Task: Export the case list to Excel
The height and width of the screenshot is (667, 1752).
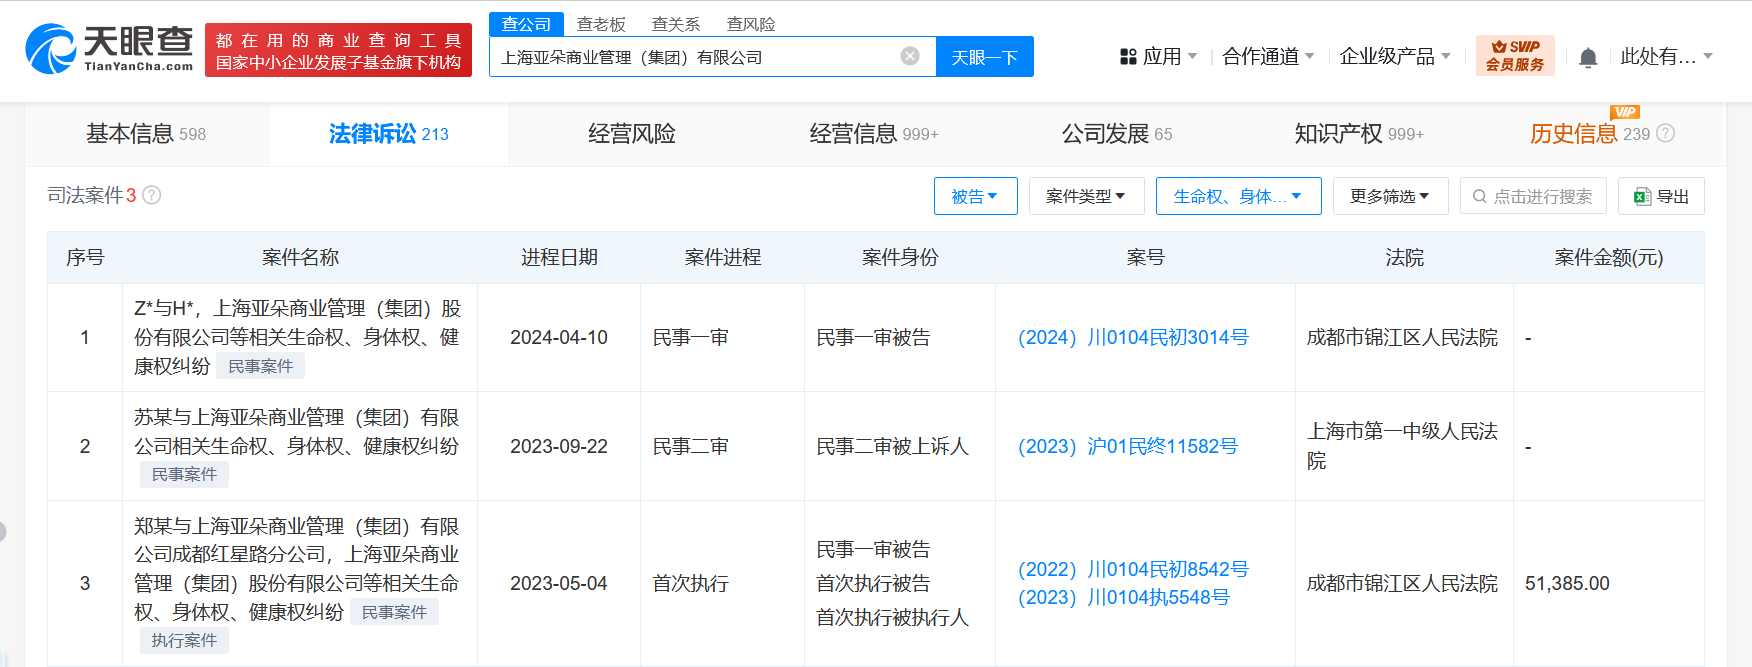Action: click(x=1660, y=196)
